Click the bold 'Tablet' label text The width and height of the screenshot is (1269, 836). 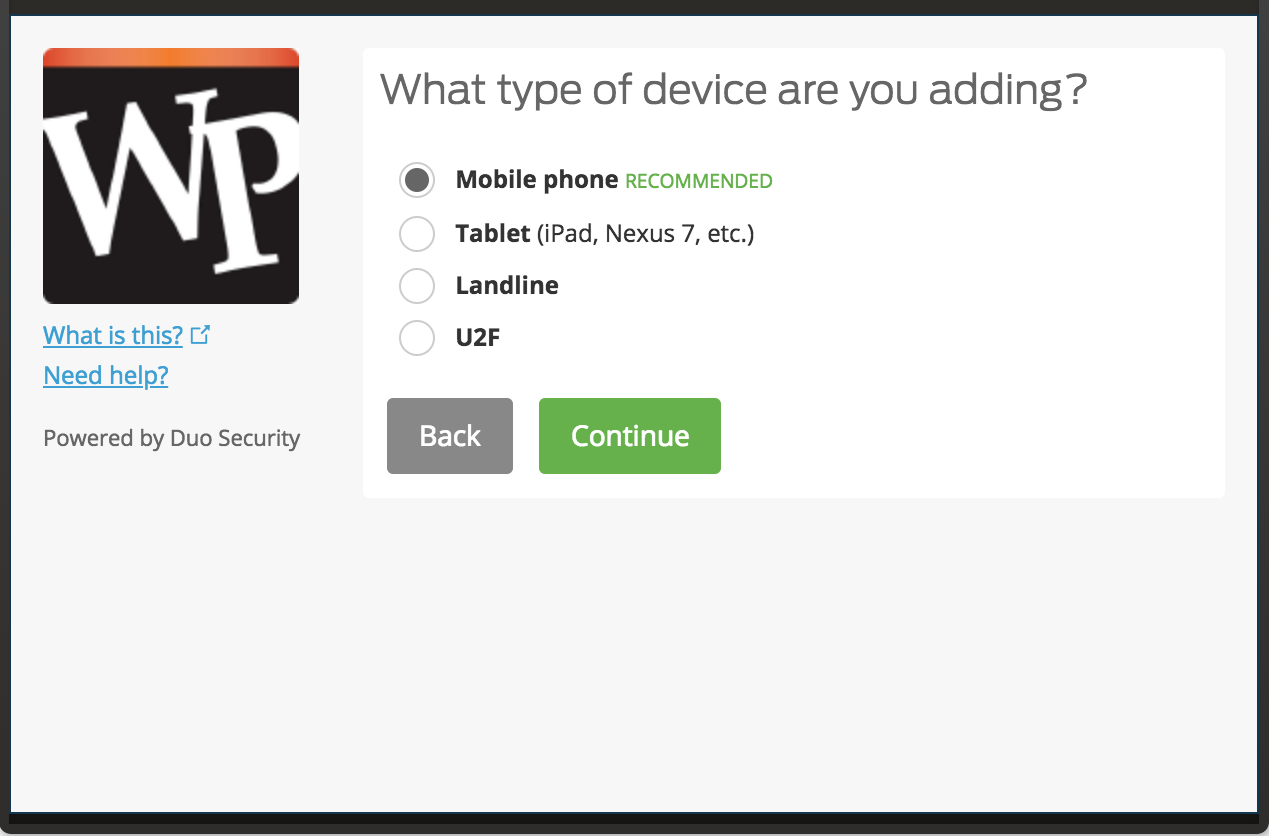tap(493, 234)
